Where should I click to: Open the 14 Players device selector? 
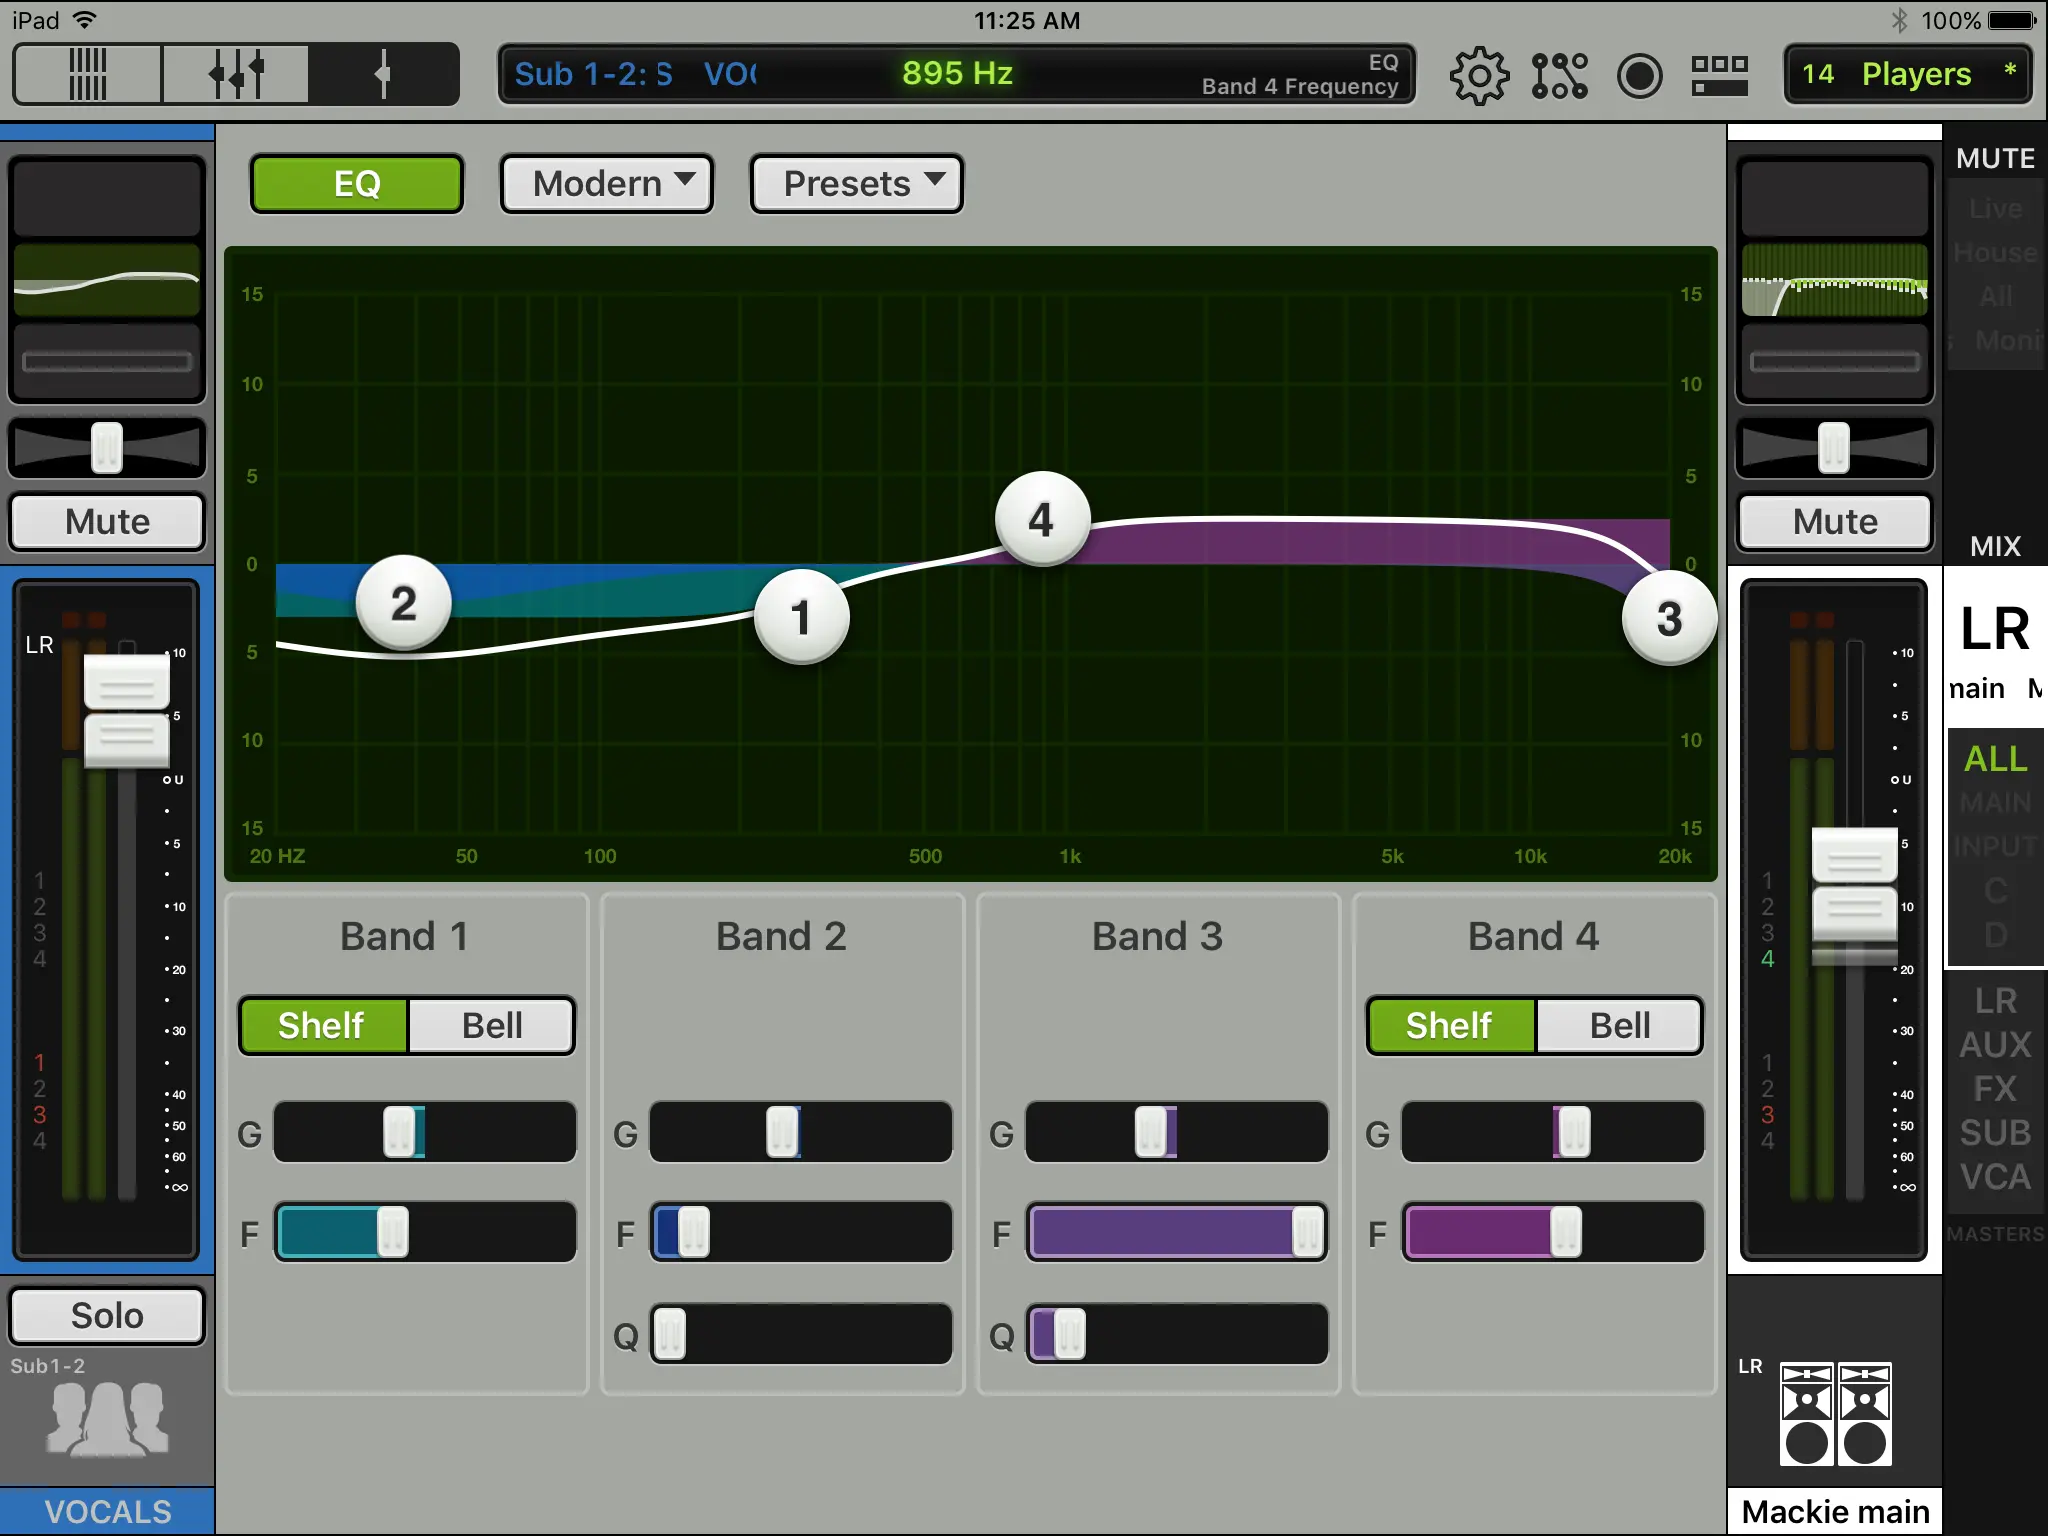coord(1907,75)
